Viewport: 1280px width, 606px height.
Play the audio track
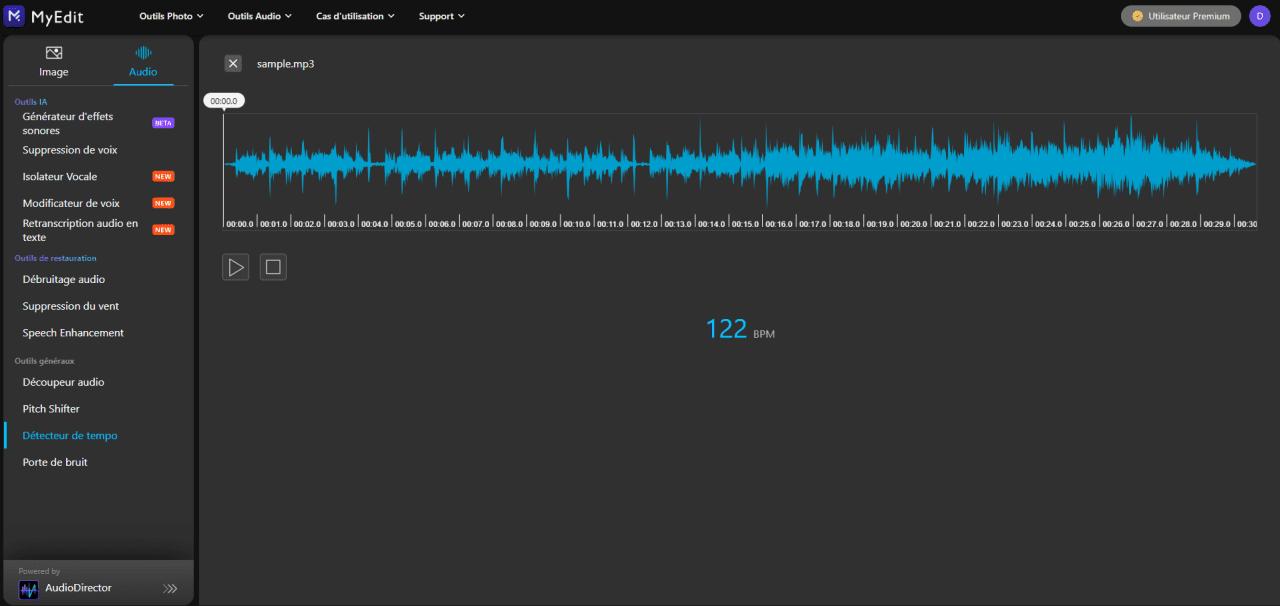tap(235, 267)
